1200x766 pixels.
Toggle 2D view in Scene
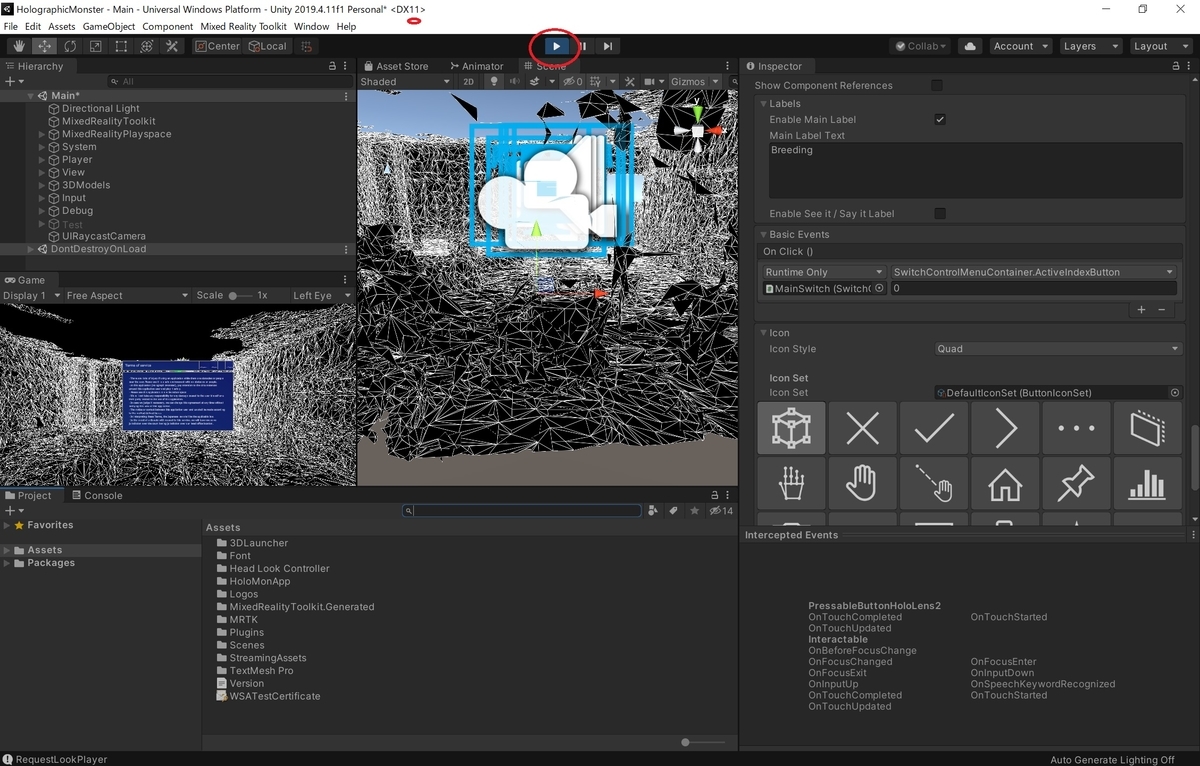pos(468,82)
